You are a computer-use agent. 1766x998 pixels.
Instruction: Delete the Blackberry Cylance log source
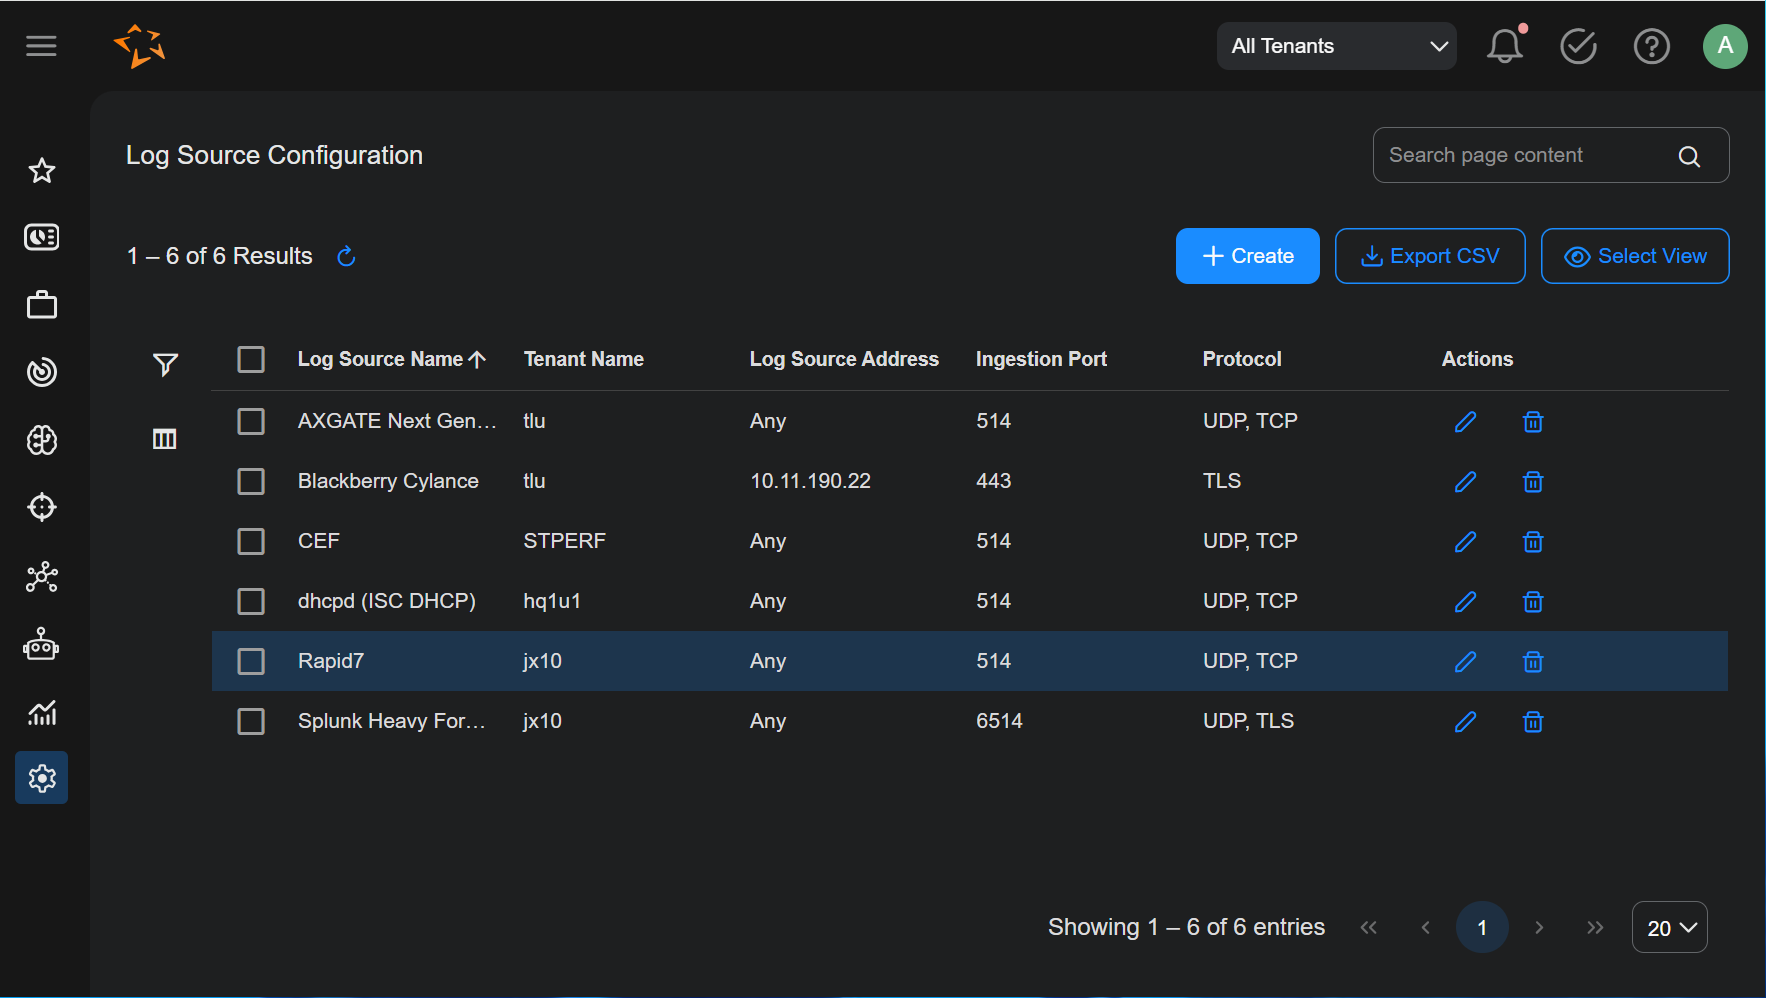tap(1532, 482)
